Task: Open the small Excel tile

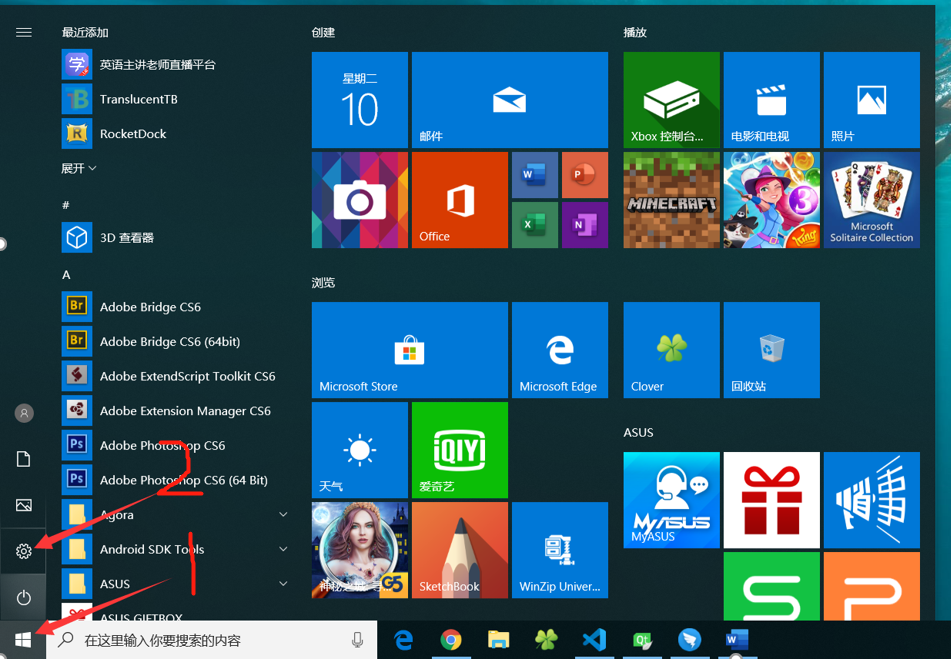Action: [534, 225]
